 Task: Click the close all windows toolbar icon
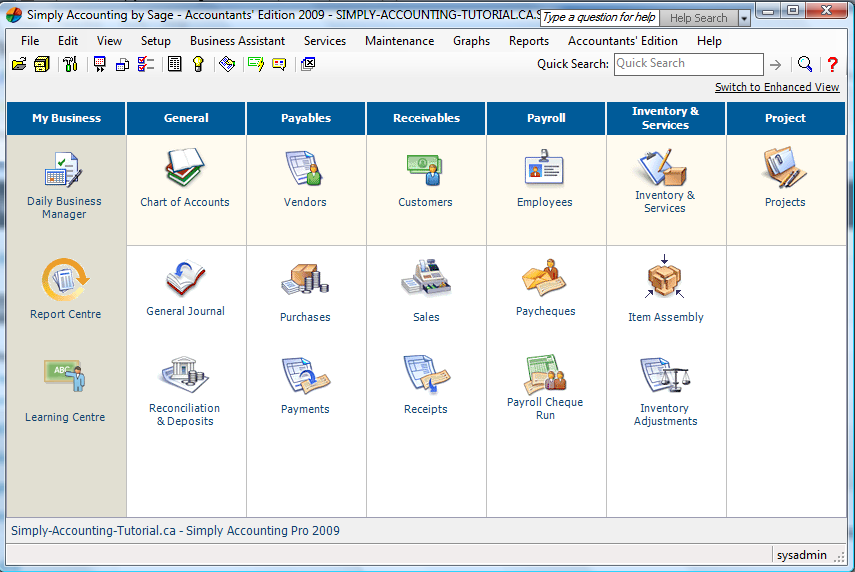click(x=308, y=64)
